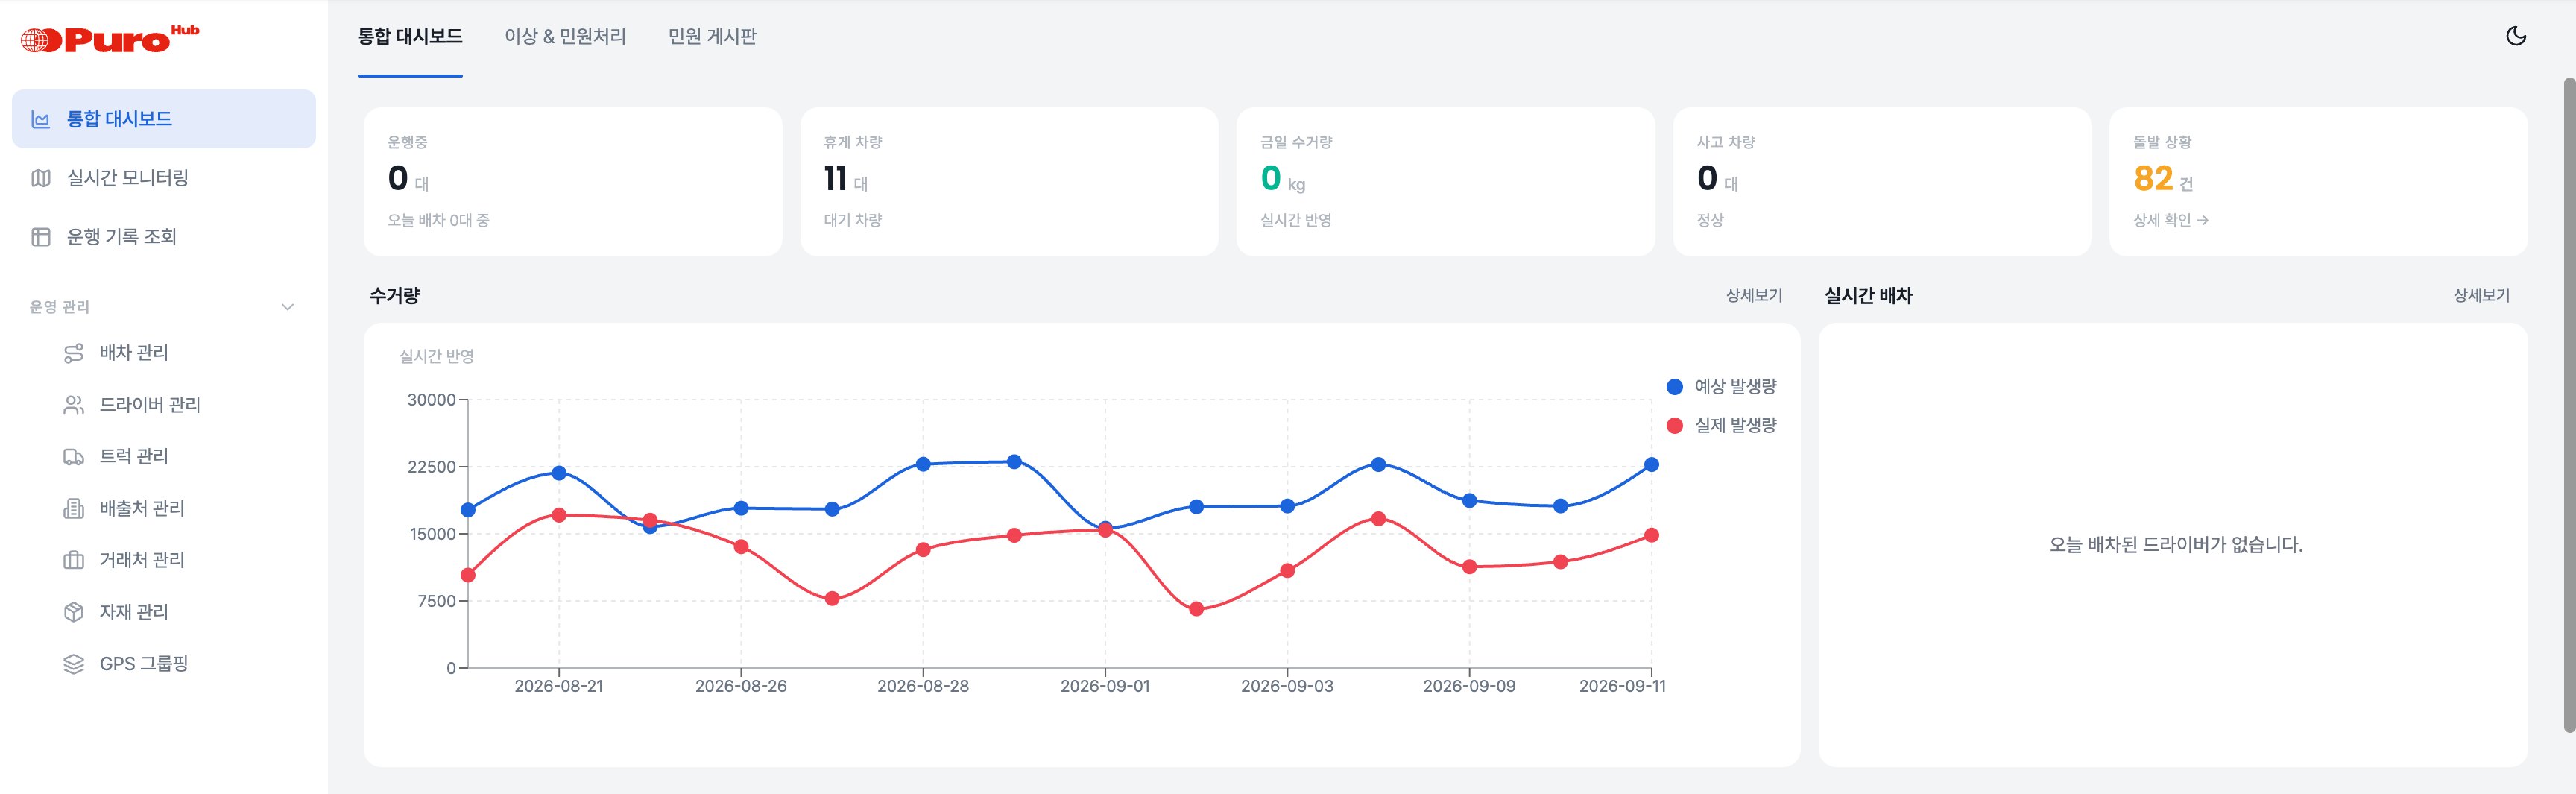Select the 통합 대시보드 top tab
Image resolution: width=2576 pixels, height=794 pixels.
tap(410, 36)
